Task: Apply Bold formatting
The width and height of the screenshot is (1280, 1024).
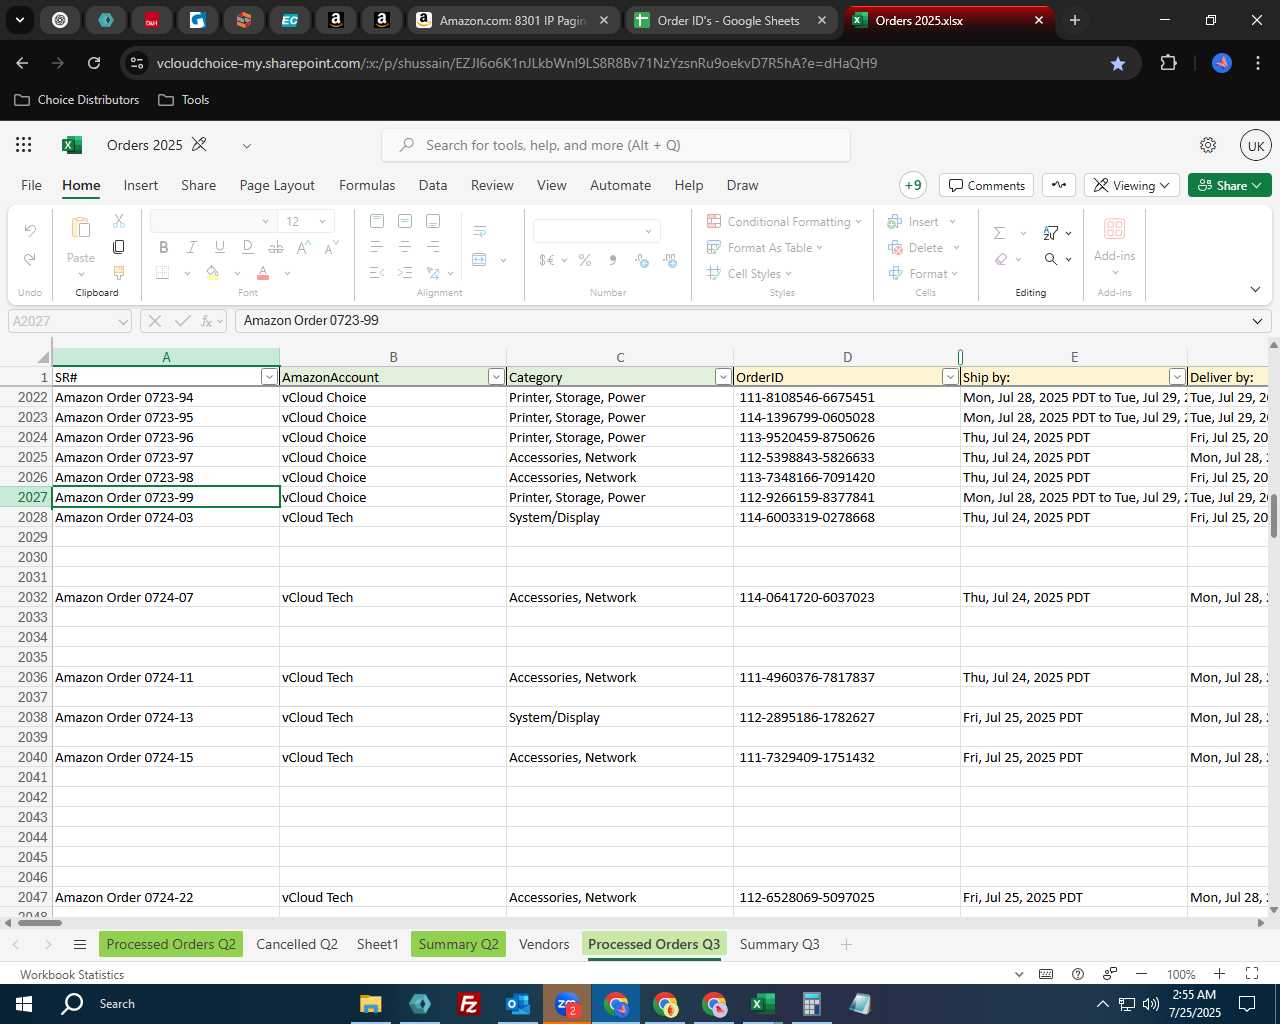Action: pos(163,247)
